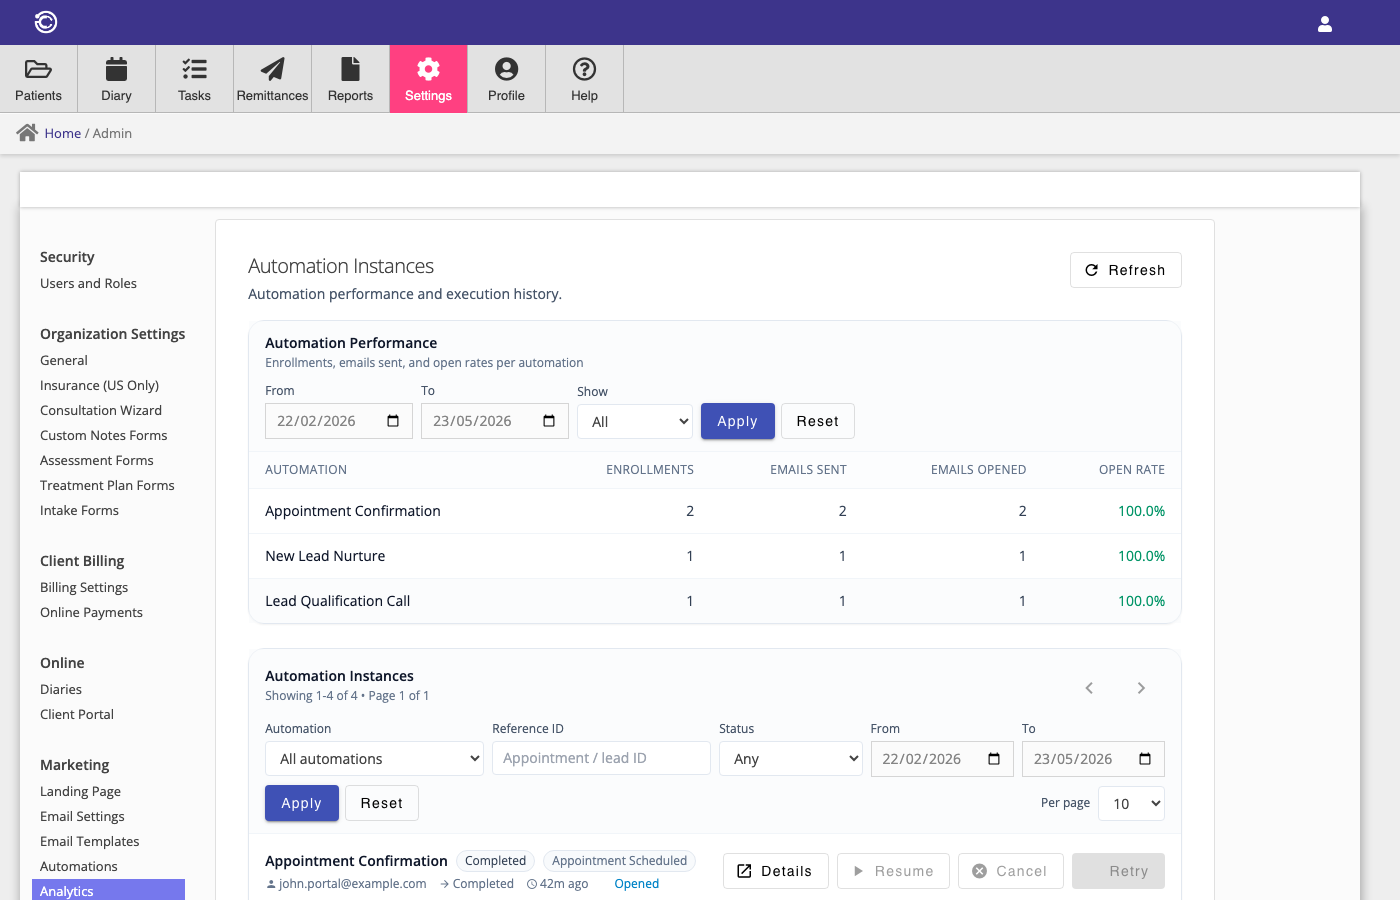Click the New Lead Nurture row

pos(715,556)
